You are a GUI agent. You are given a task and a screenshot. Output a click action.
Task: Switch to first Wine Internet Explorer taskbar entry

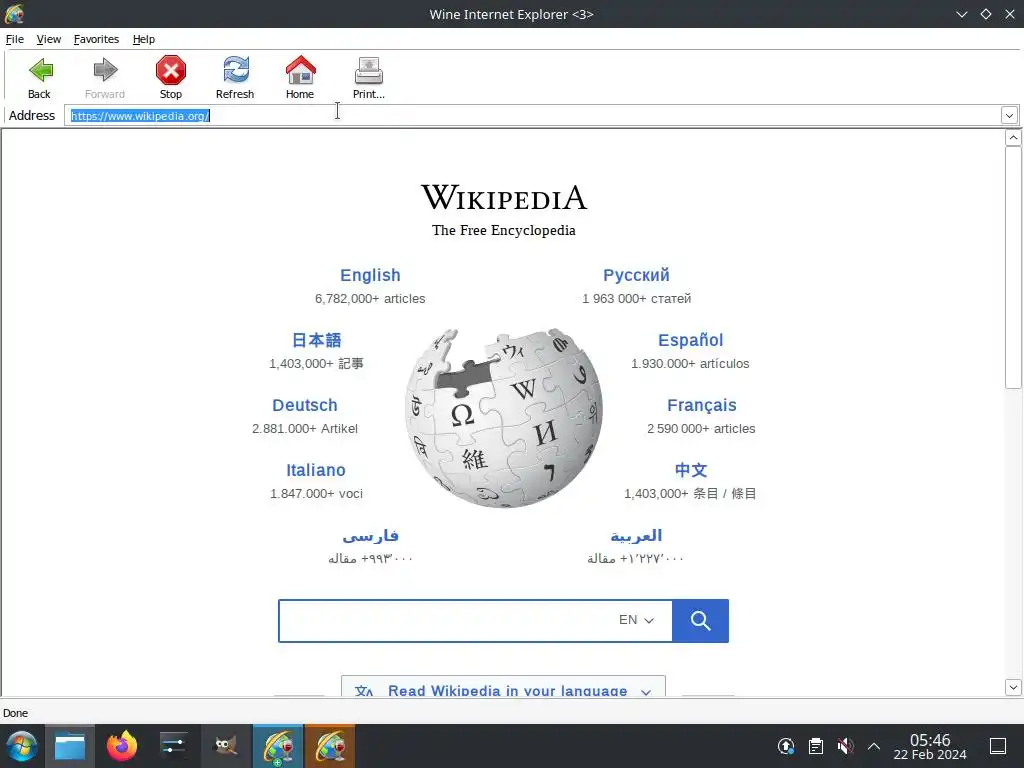[x=278, y=746]
